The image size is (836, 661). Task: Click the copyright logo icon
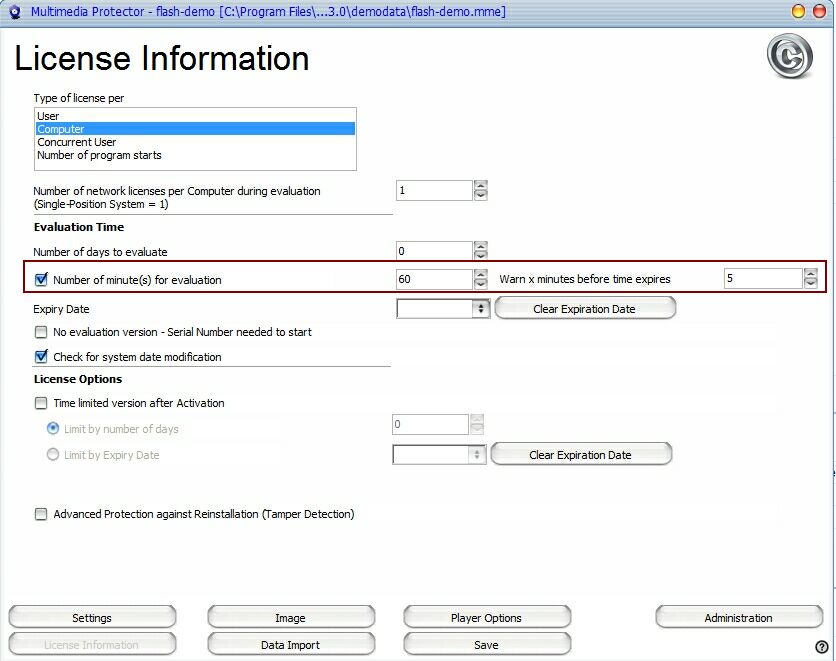tap(789, 57)
